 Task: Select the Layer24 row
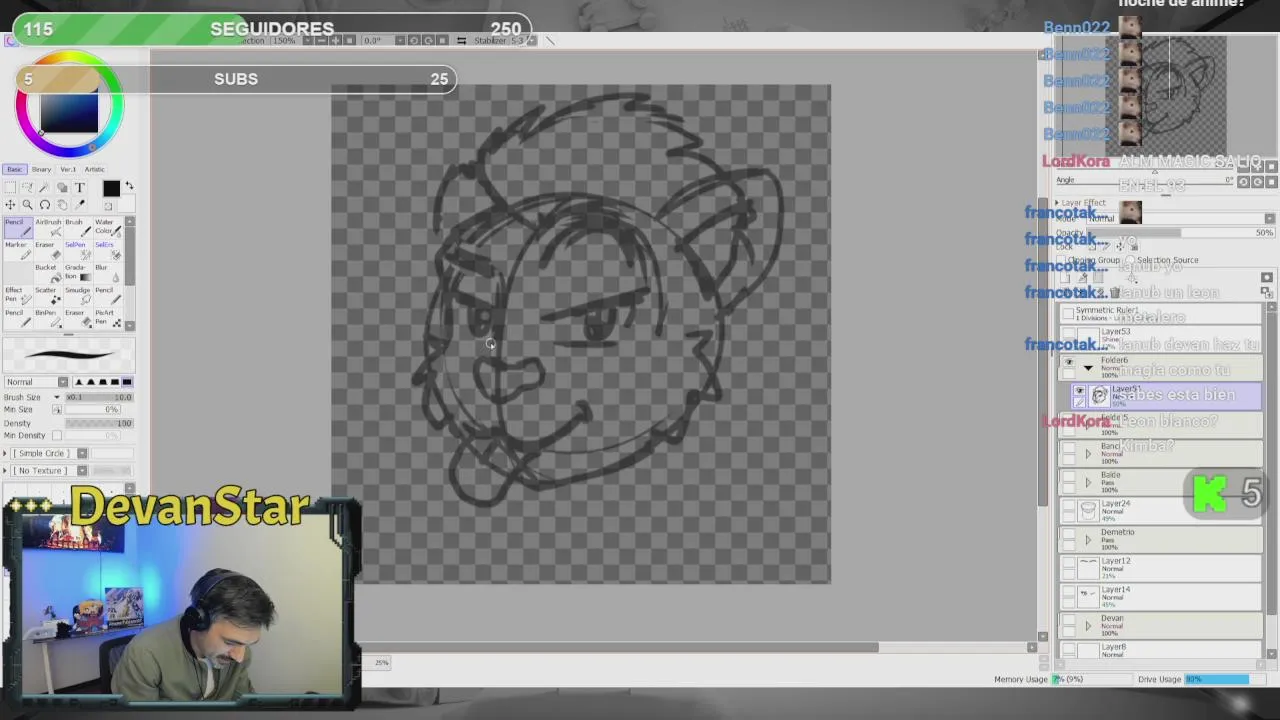(x=1160, y=510)
